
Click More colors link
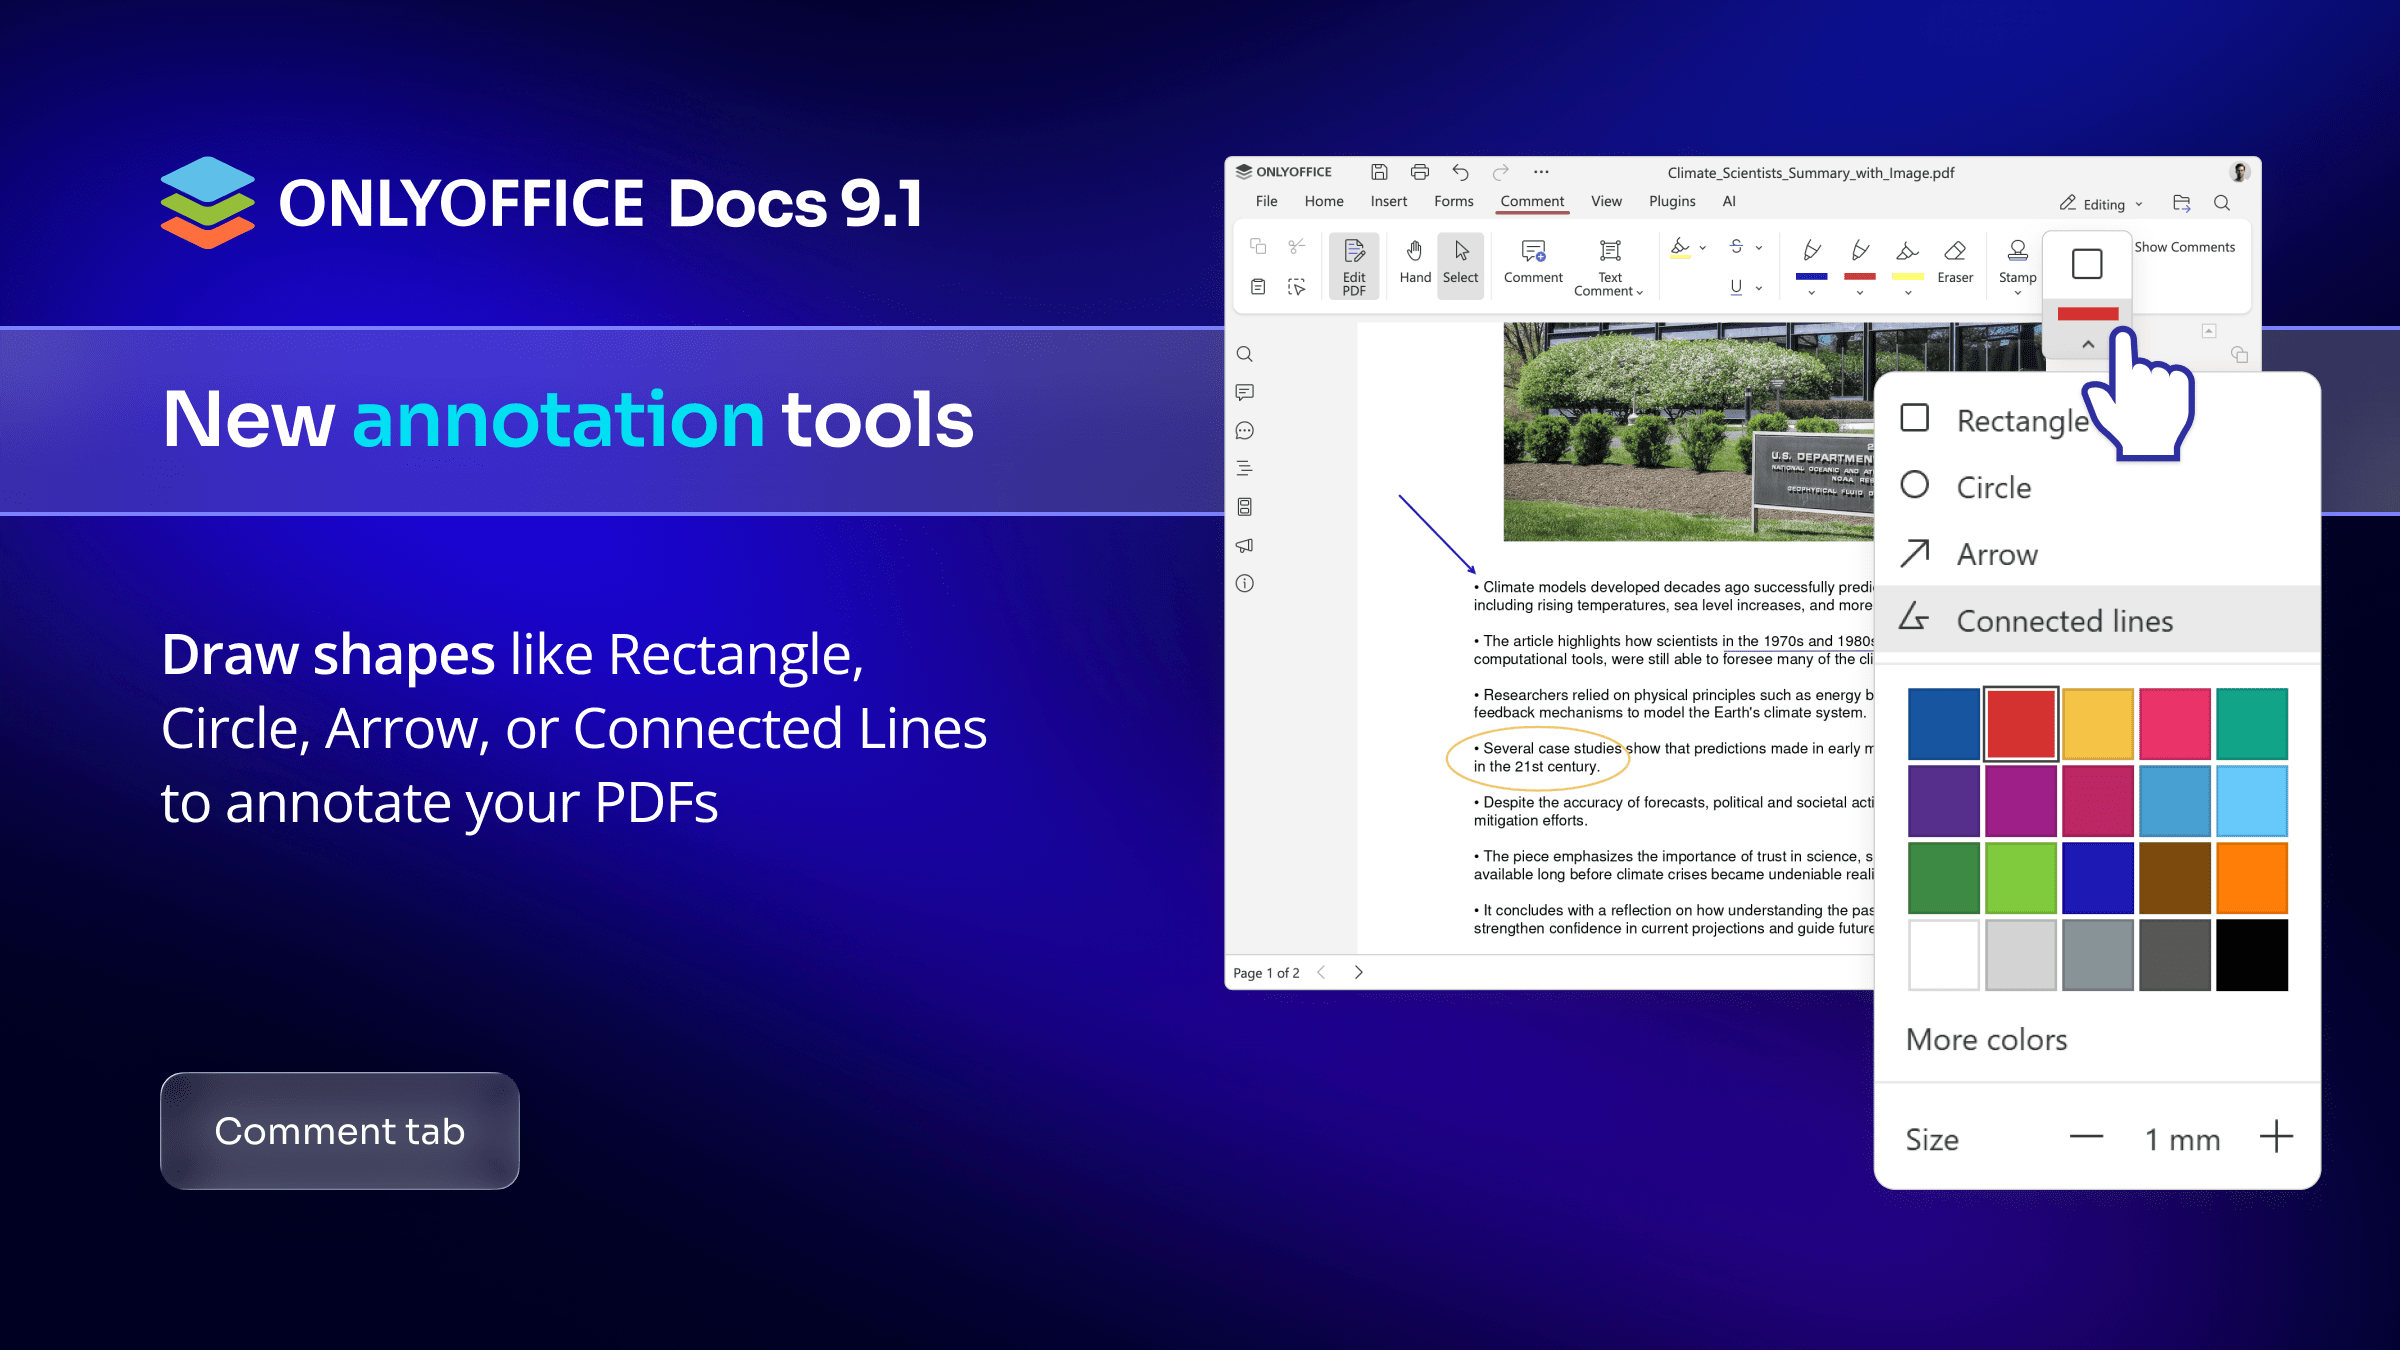1986,1040
